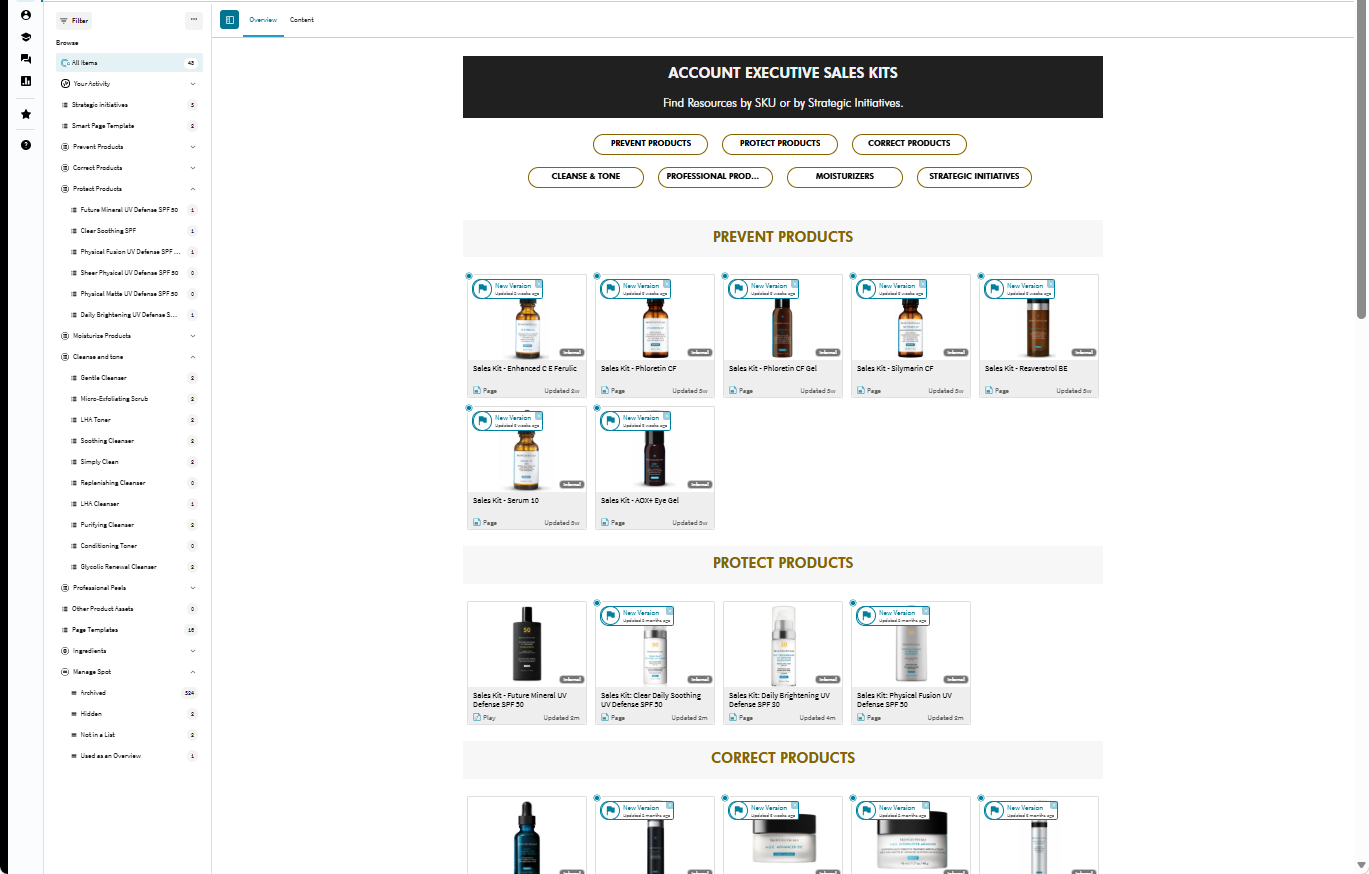Dismiss New Version badge on Phloretin CF Gel card

coord(795,284)
